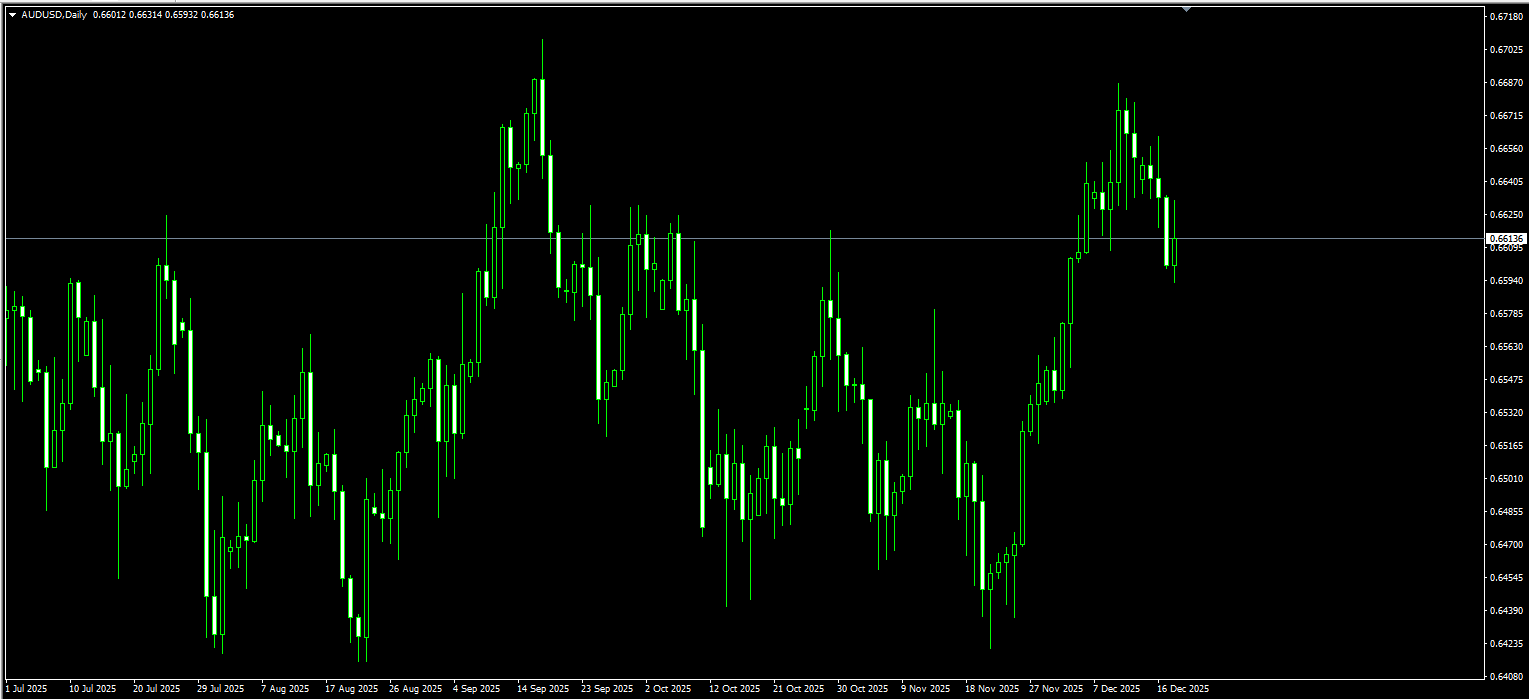The height and width of the screenshot is (699, 1529).
Task: Click the 0.66870 price scale label
Action: [1506, 83]
